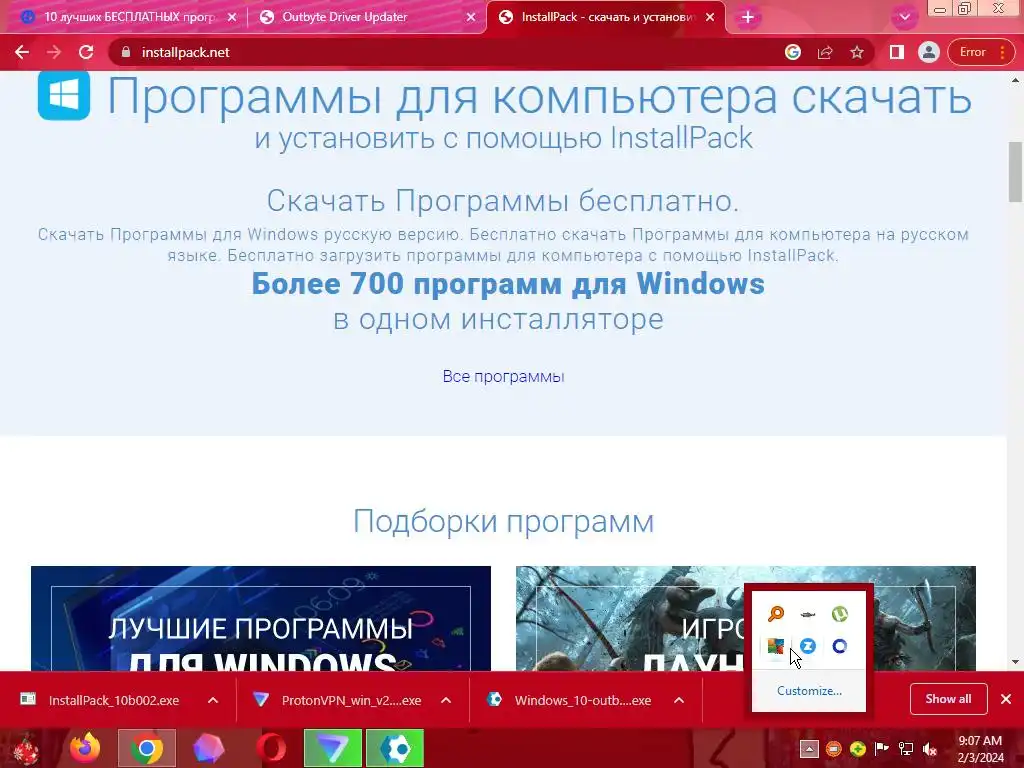
Task: Click the page vertical scrollbar thumb
Action: pos(1015,172)
